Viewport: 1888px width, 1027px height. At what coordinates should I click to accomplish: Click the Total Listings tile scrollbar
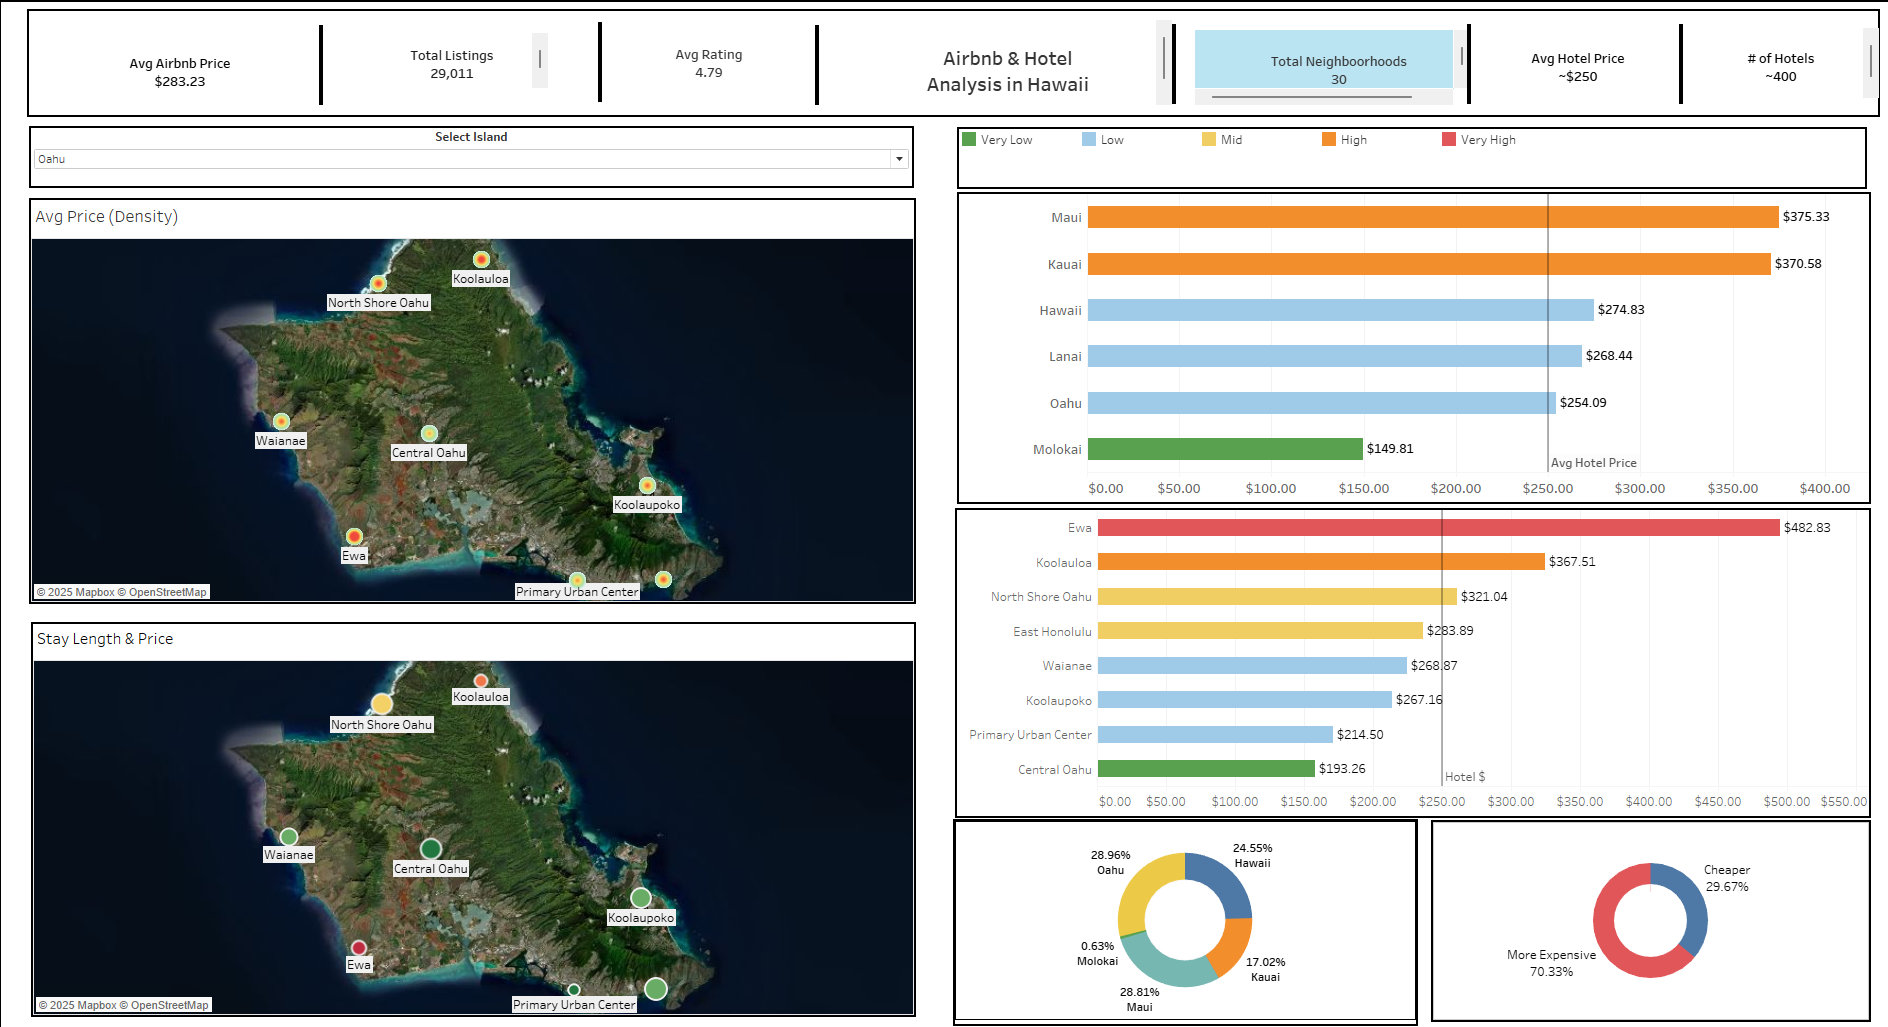540,59
